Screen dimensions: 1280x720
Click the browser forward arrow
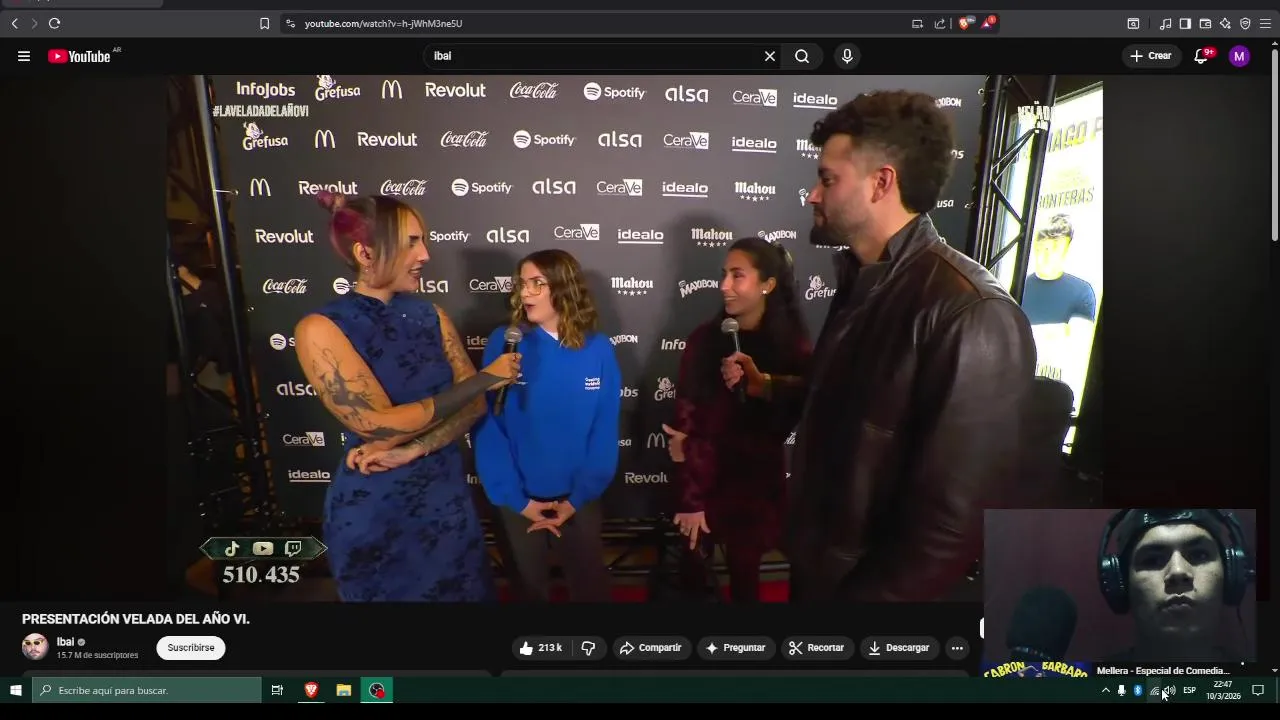[x=34, y=23]
